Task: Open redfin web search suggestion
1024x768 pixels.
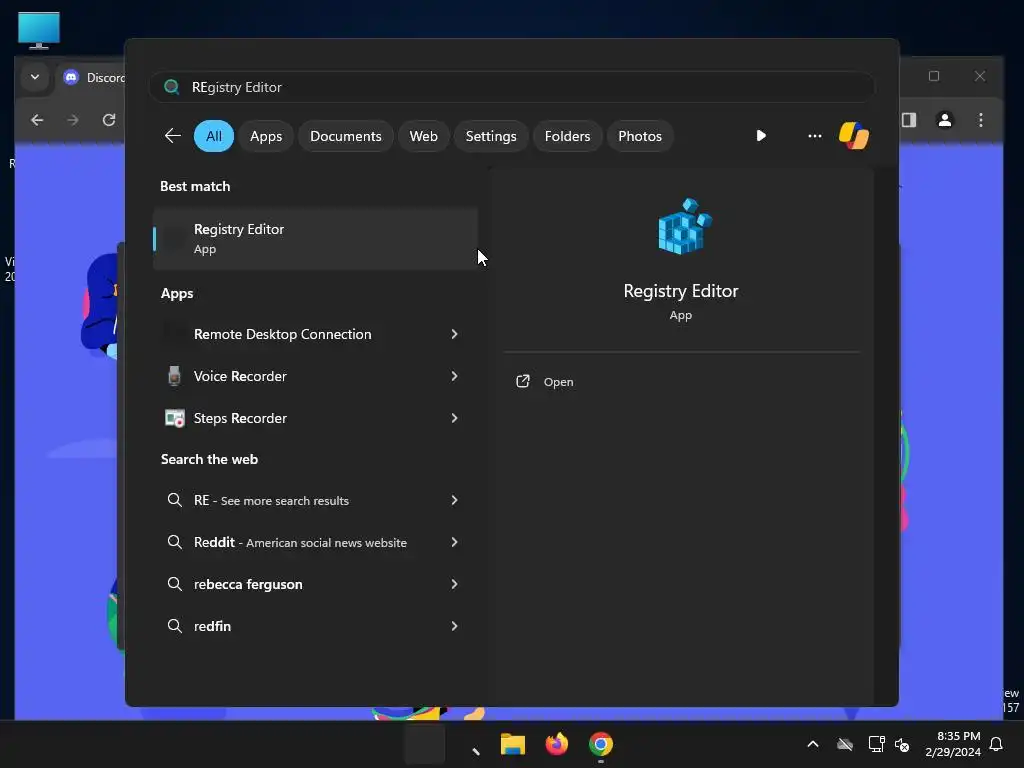Action: 212,626
